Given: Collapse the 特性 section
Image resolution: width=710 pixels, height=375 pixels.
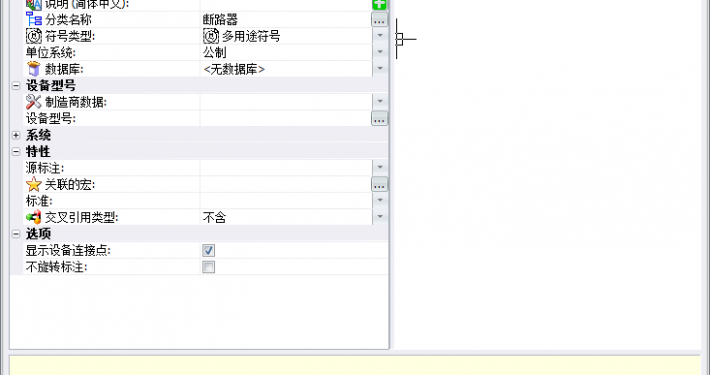Looking at the screenshot, I should [16, 152].
